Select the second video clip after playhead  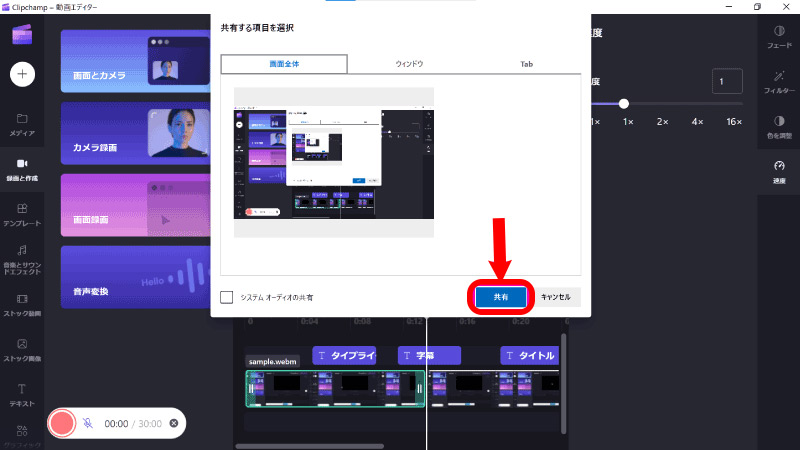[x=493, y=389]
